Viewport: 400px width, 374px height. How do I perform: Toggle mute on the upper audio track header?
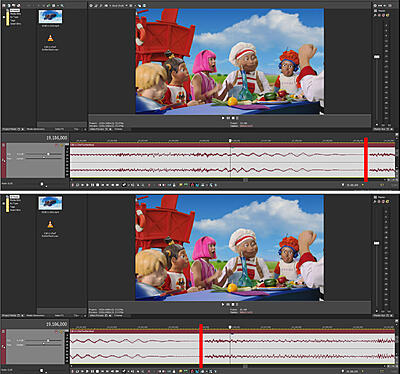(56, 145)
